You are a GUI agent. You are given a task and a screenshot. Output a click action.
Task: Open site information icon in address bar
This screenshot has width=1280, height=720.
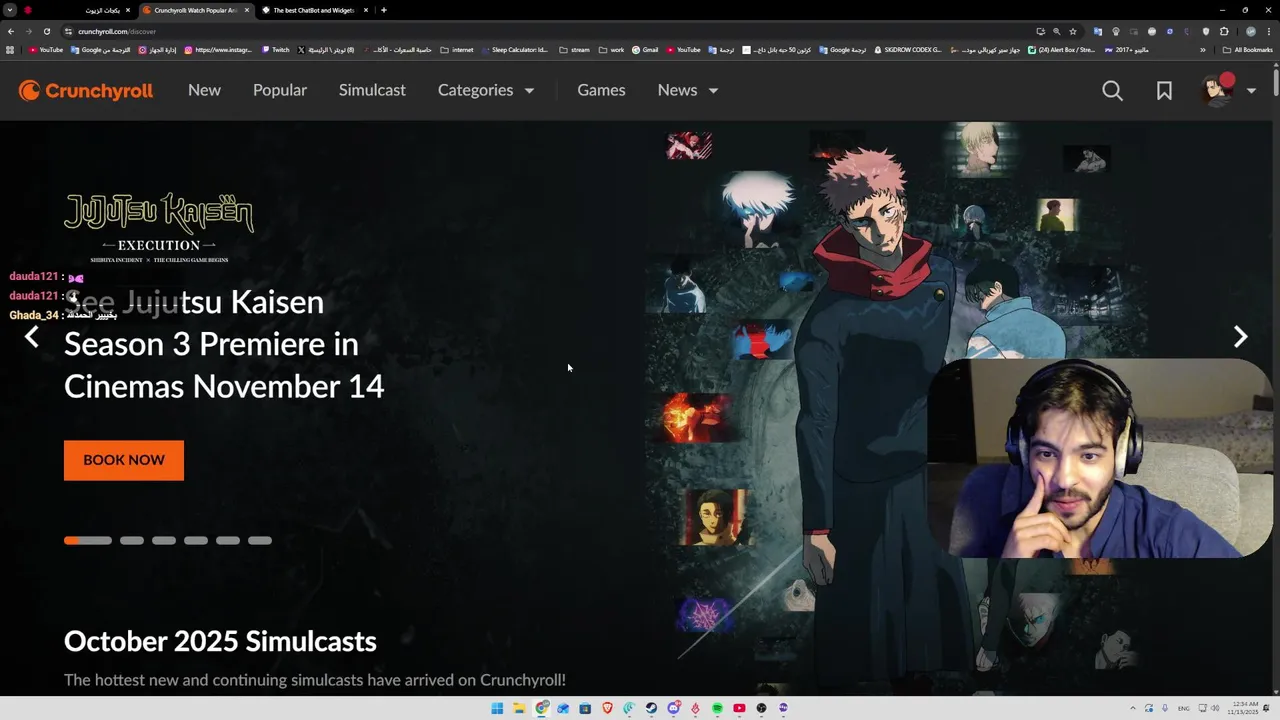point(68,31)
